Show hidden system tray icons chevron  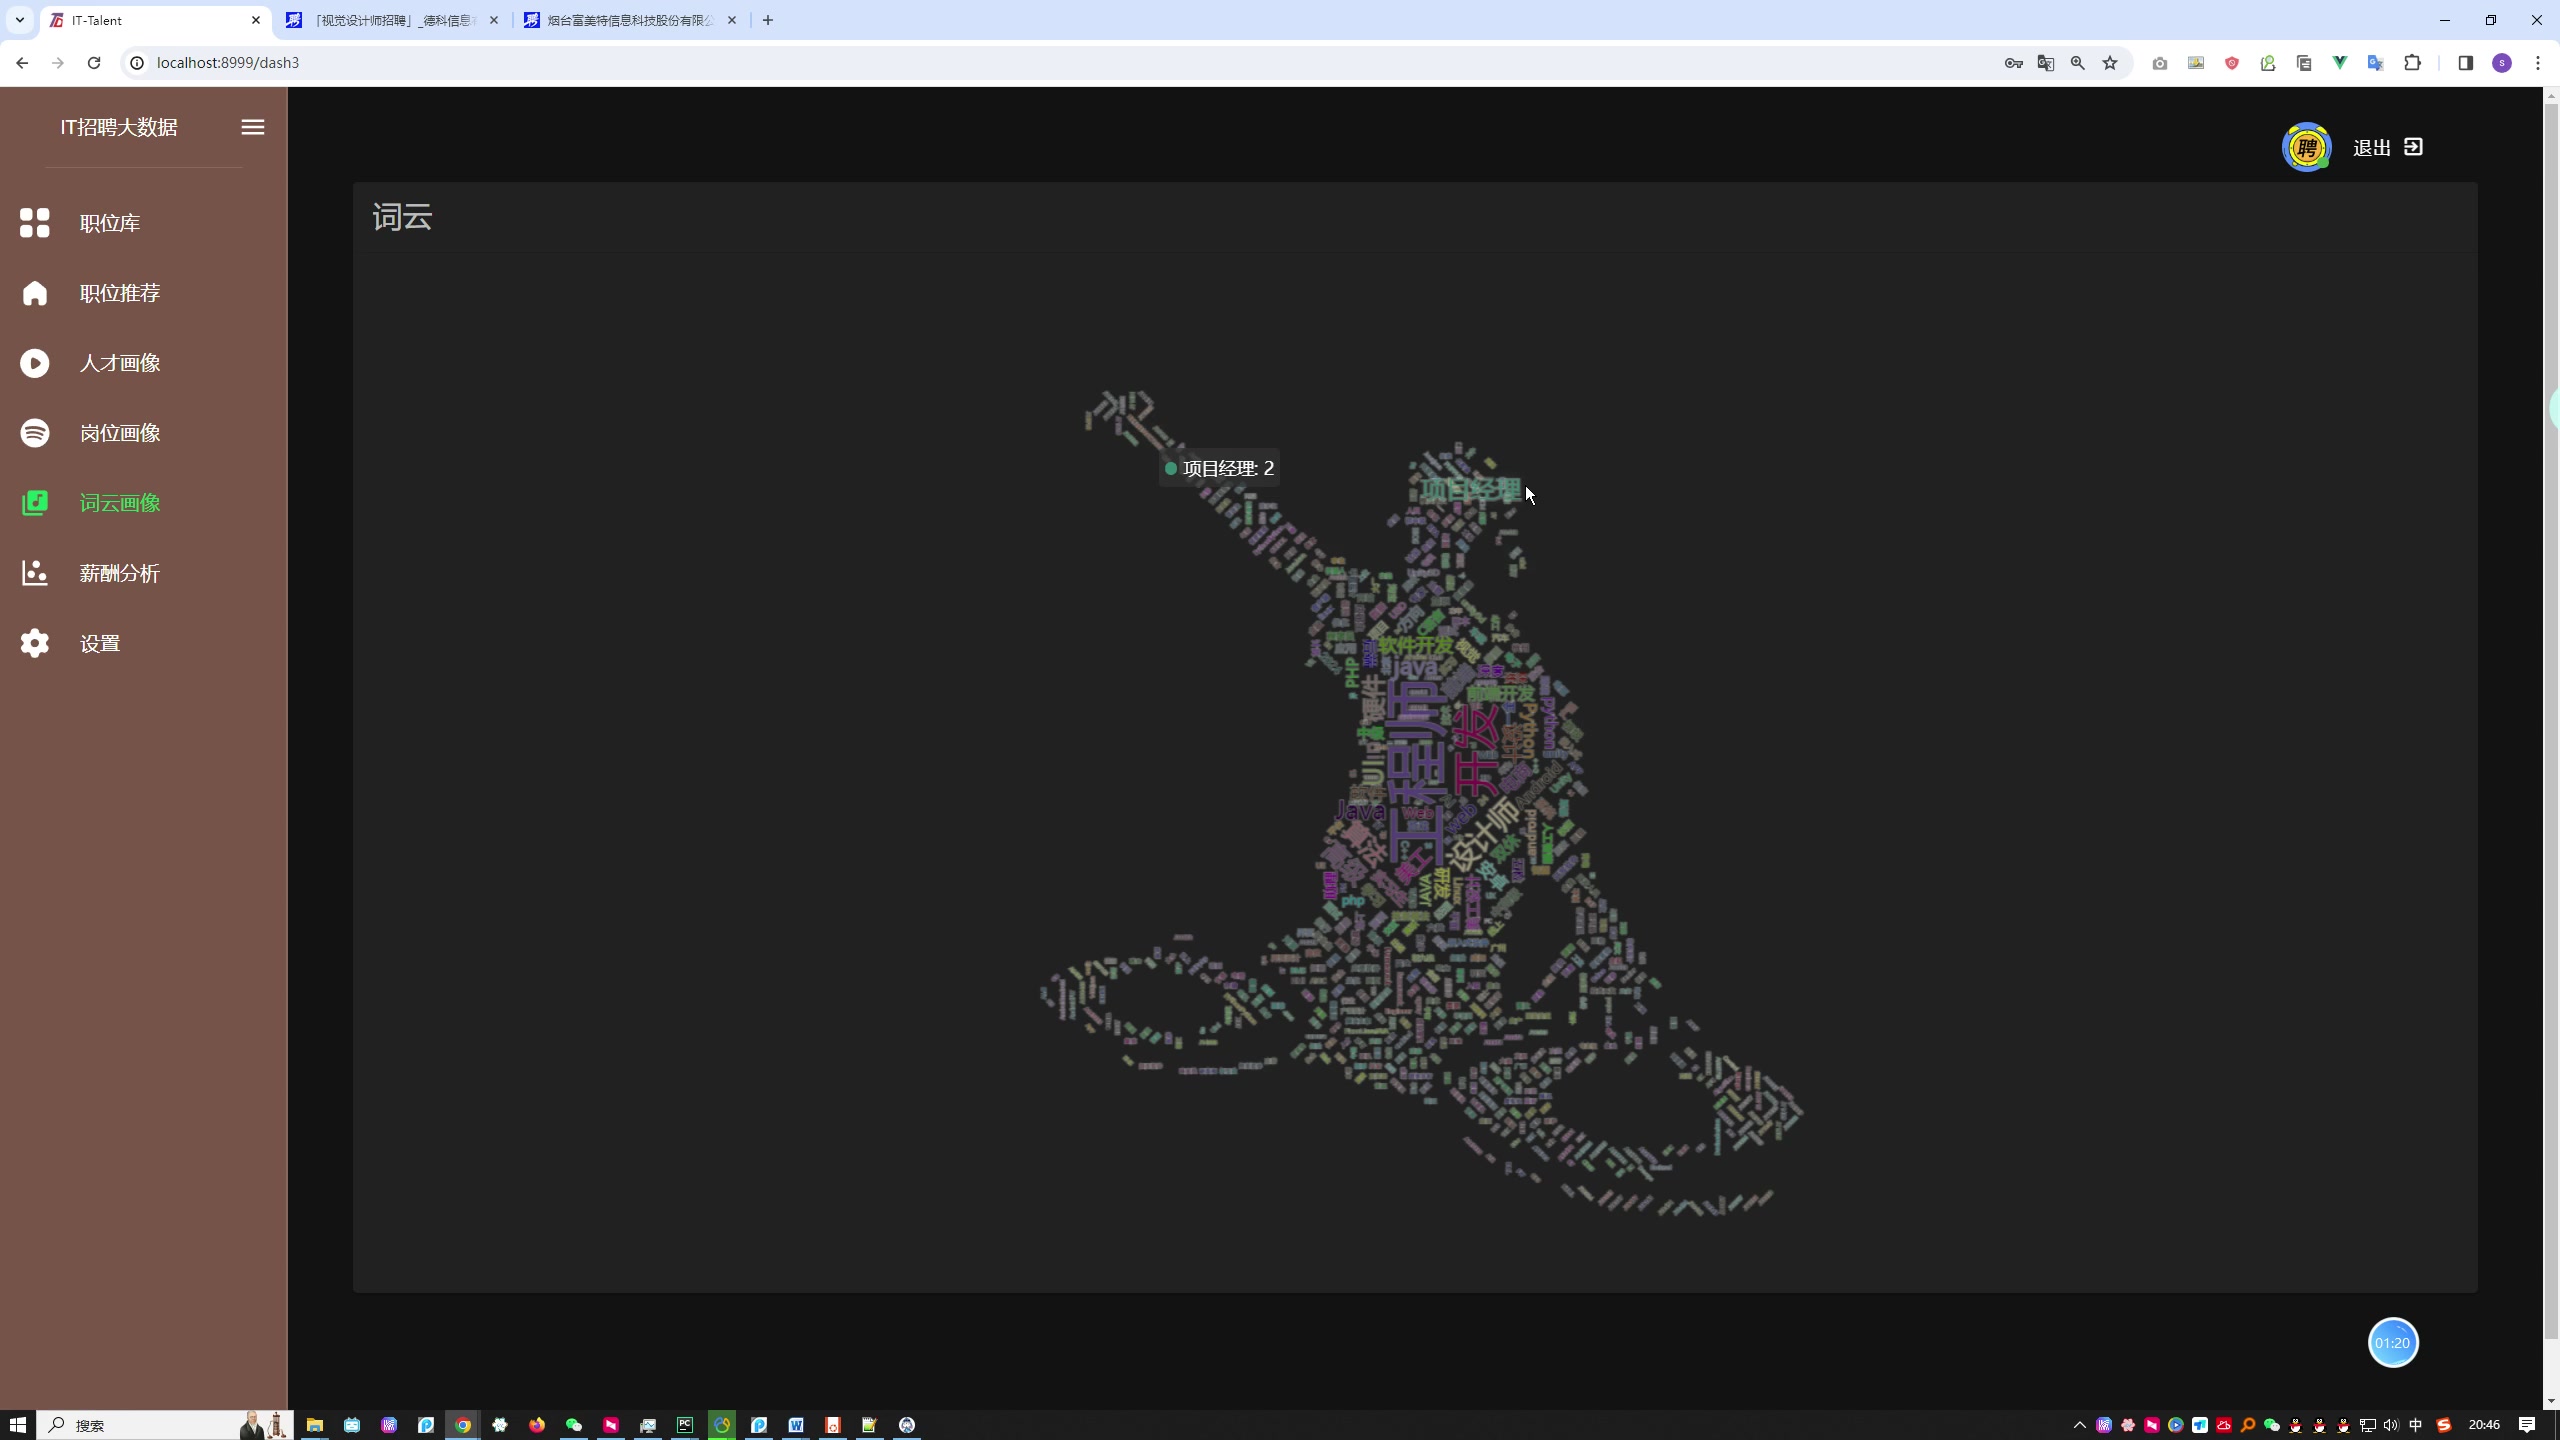coord(2080,1425)
